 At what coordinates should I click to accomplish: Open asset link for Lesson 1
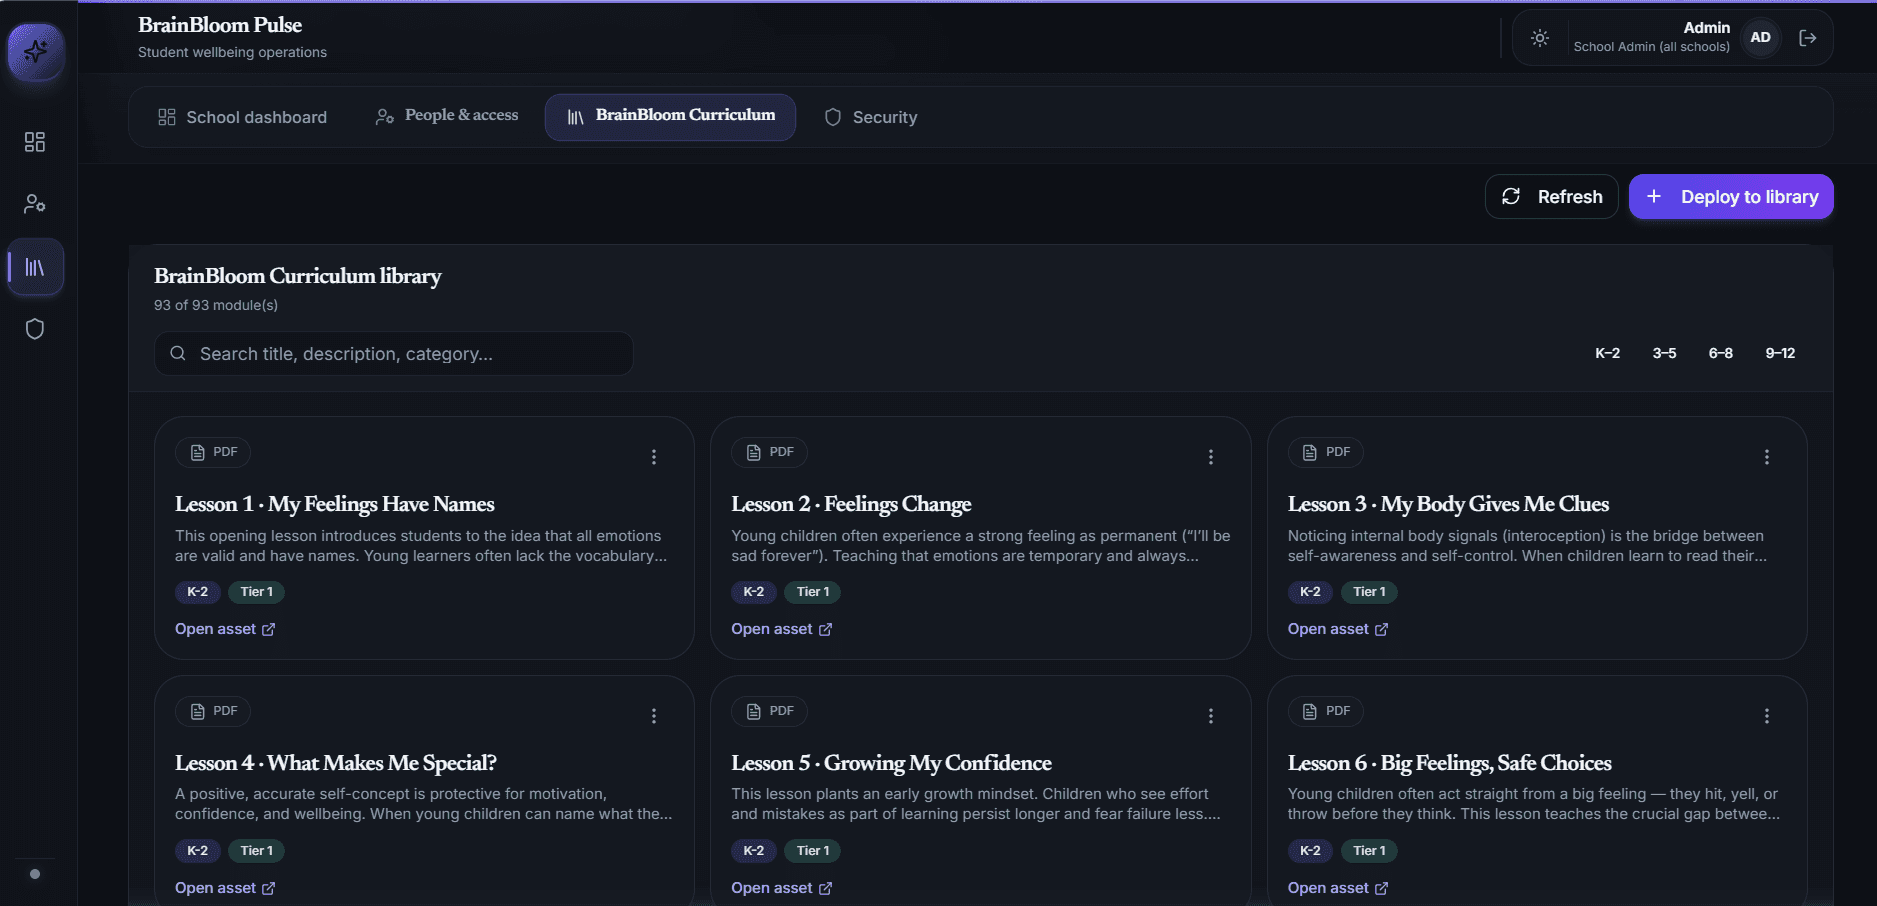225,629
